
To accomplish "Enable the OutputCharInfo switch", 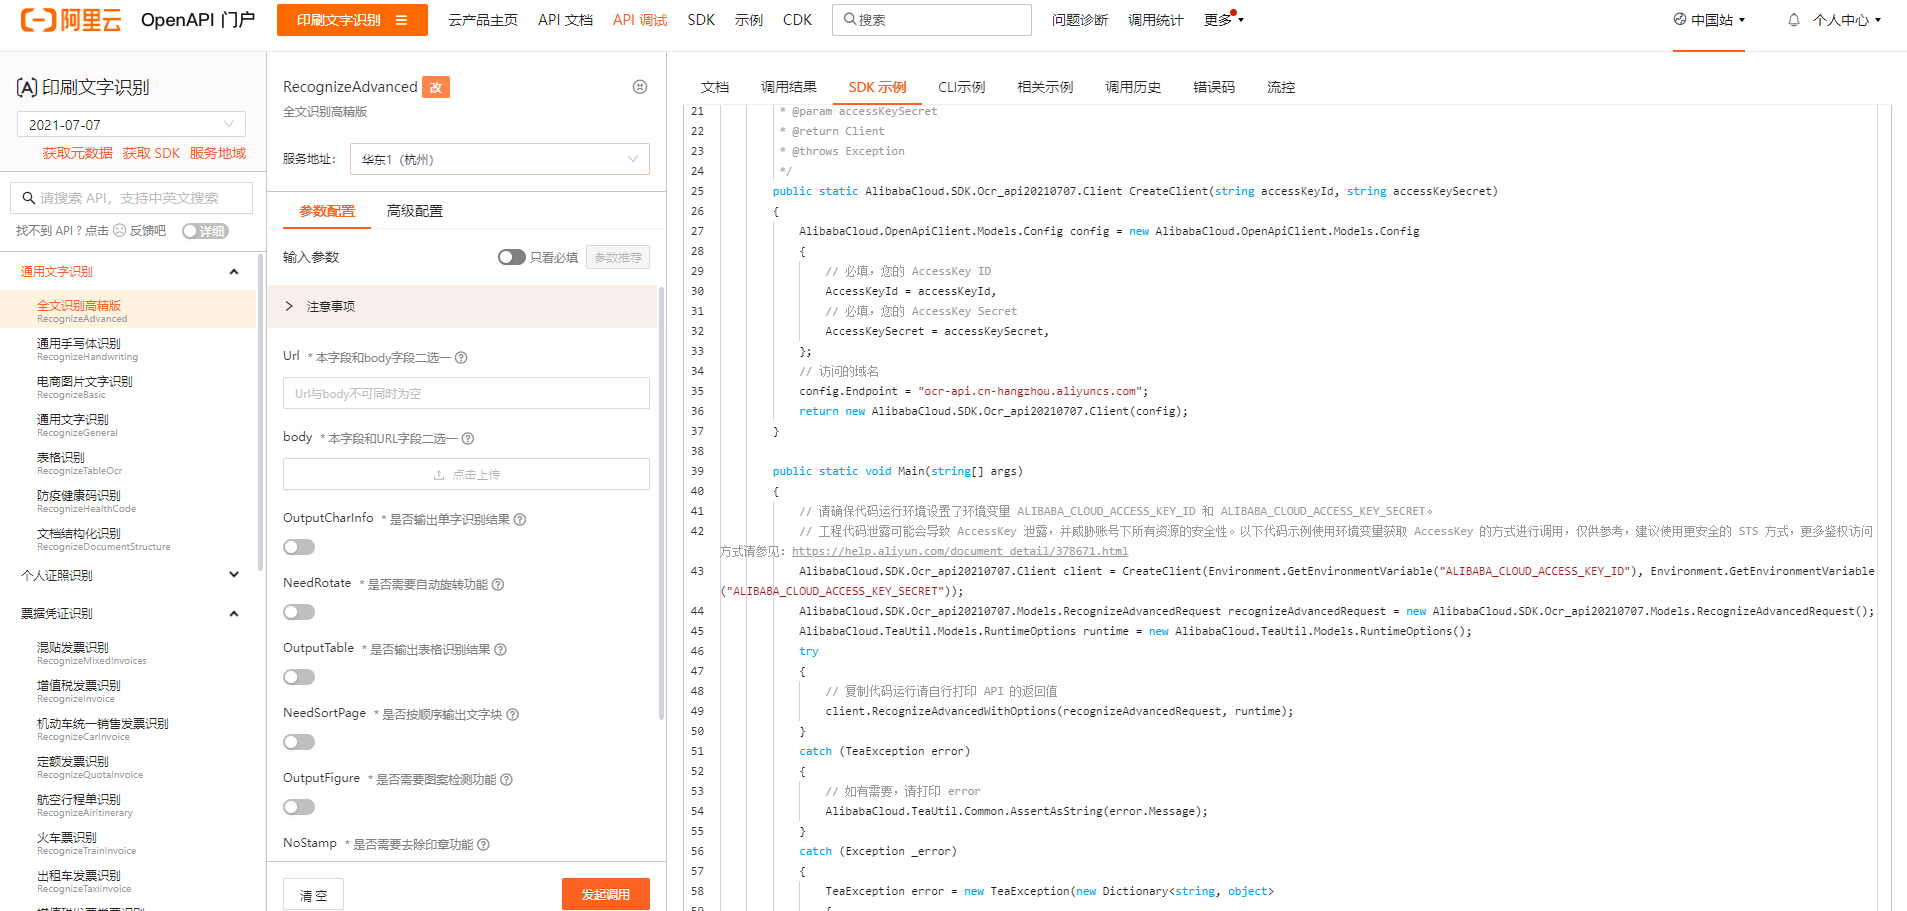I will 299,547.
